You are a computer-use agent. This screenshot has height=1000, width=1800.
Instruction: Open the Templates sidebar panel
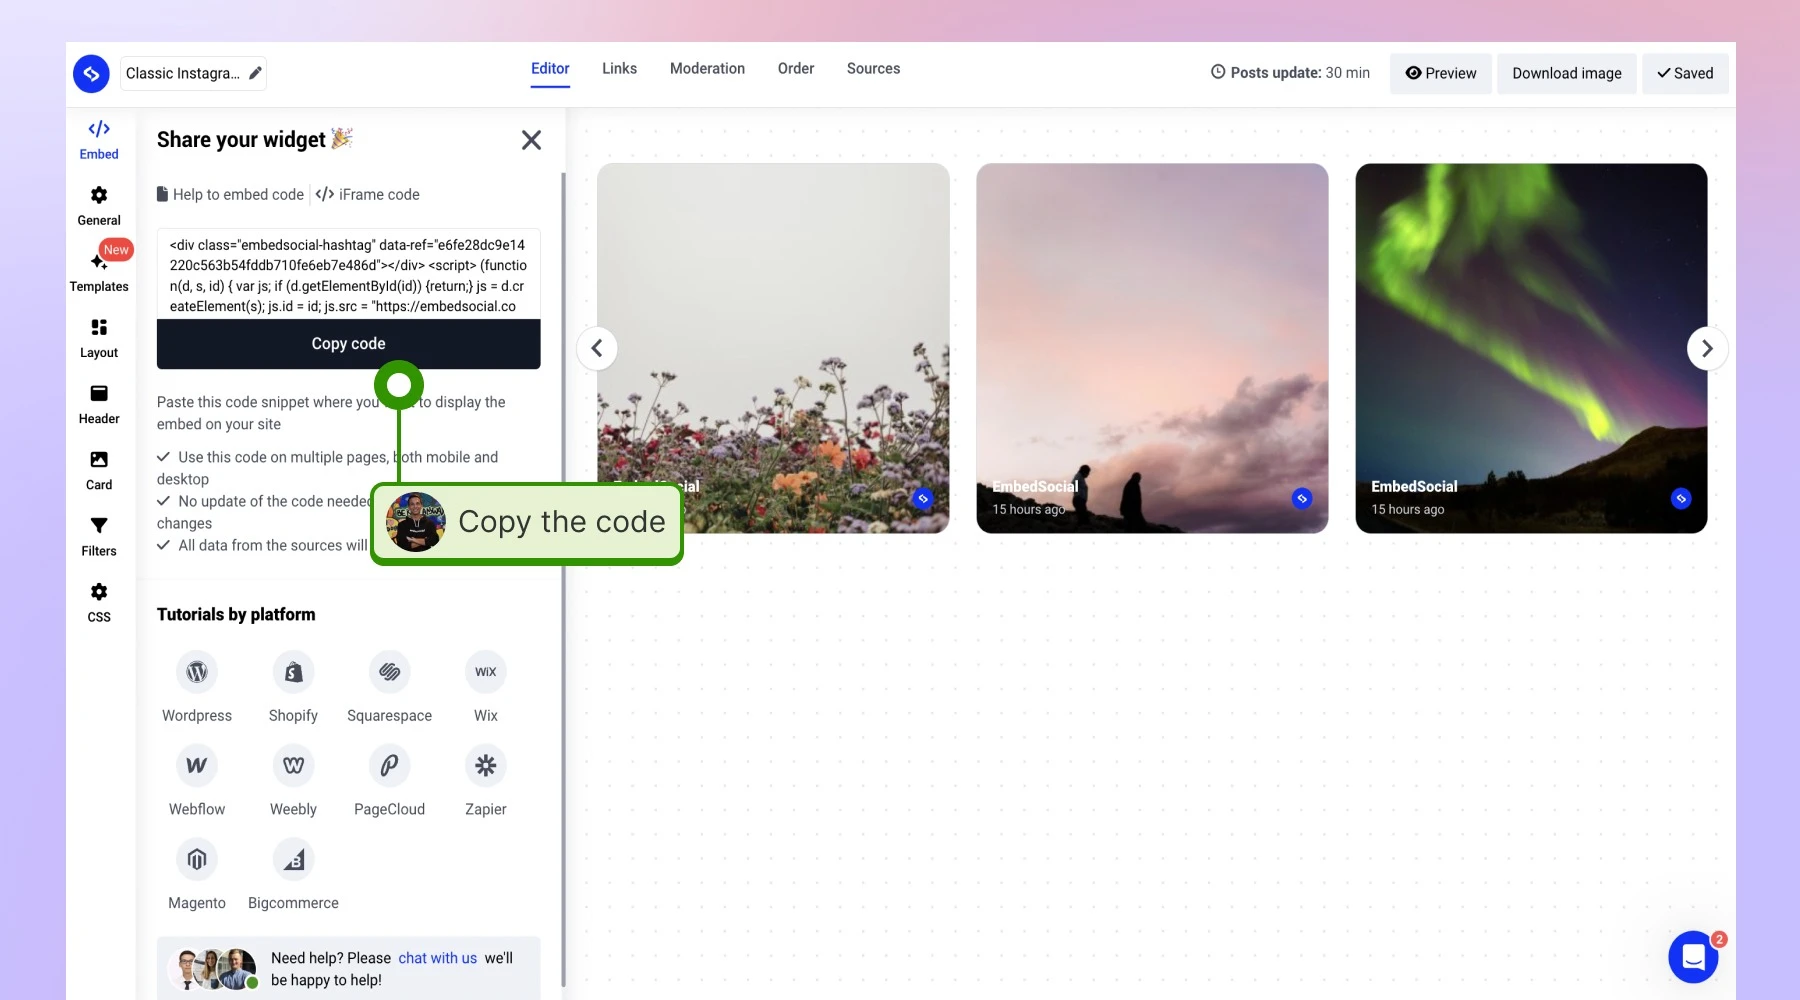click(x=99, y=272)
